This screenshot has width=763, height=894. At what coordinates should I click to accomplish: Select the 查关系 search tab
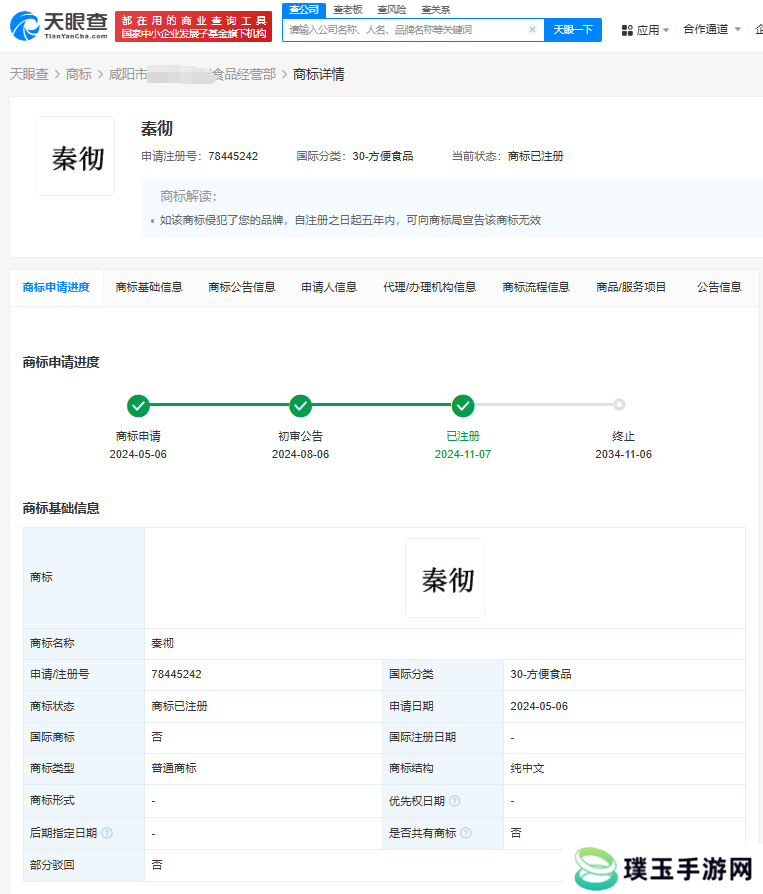click(x=436, y=10)
